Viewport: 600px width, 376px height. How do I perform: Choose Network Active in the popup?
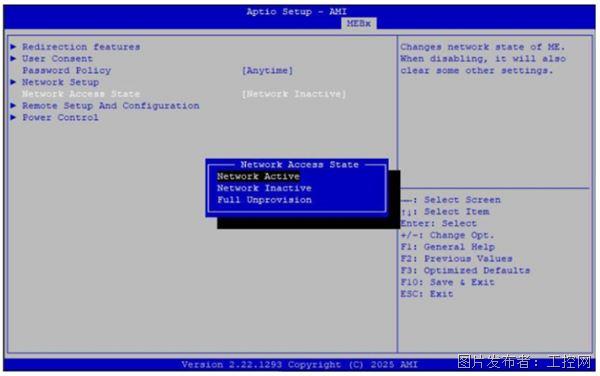click(x=258, y=176)
